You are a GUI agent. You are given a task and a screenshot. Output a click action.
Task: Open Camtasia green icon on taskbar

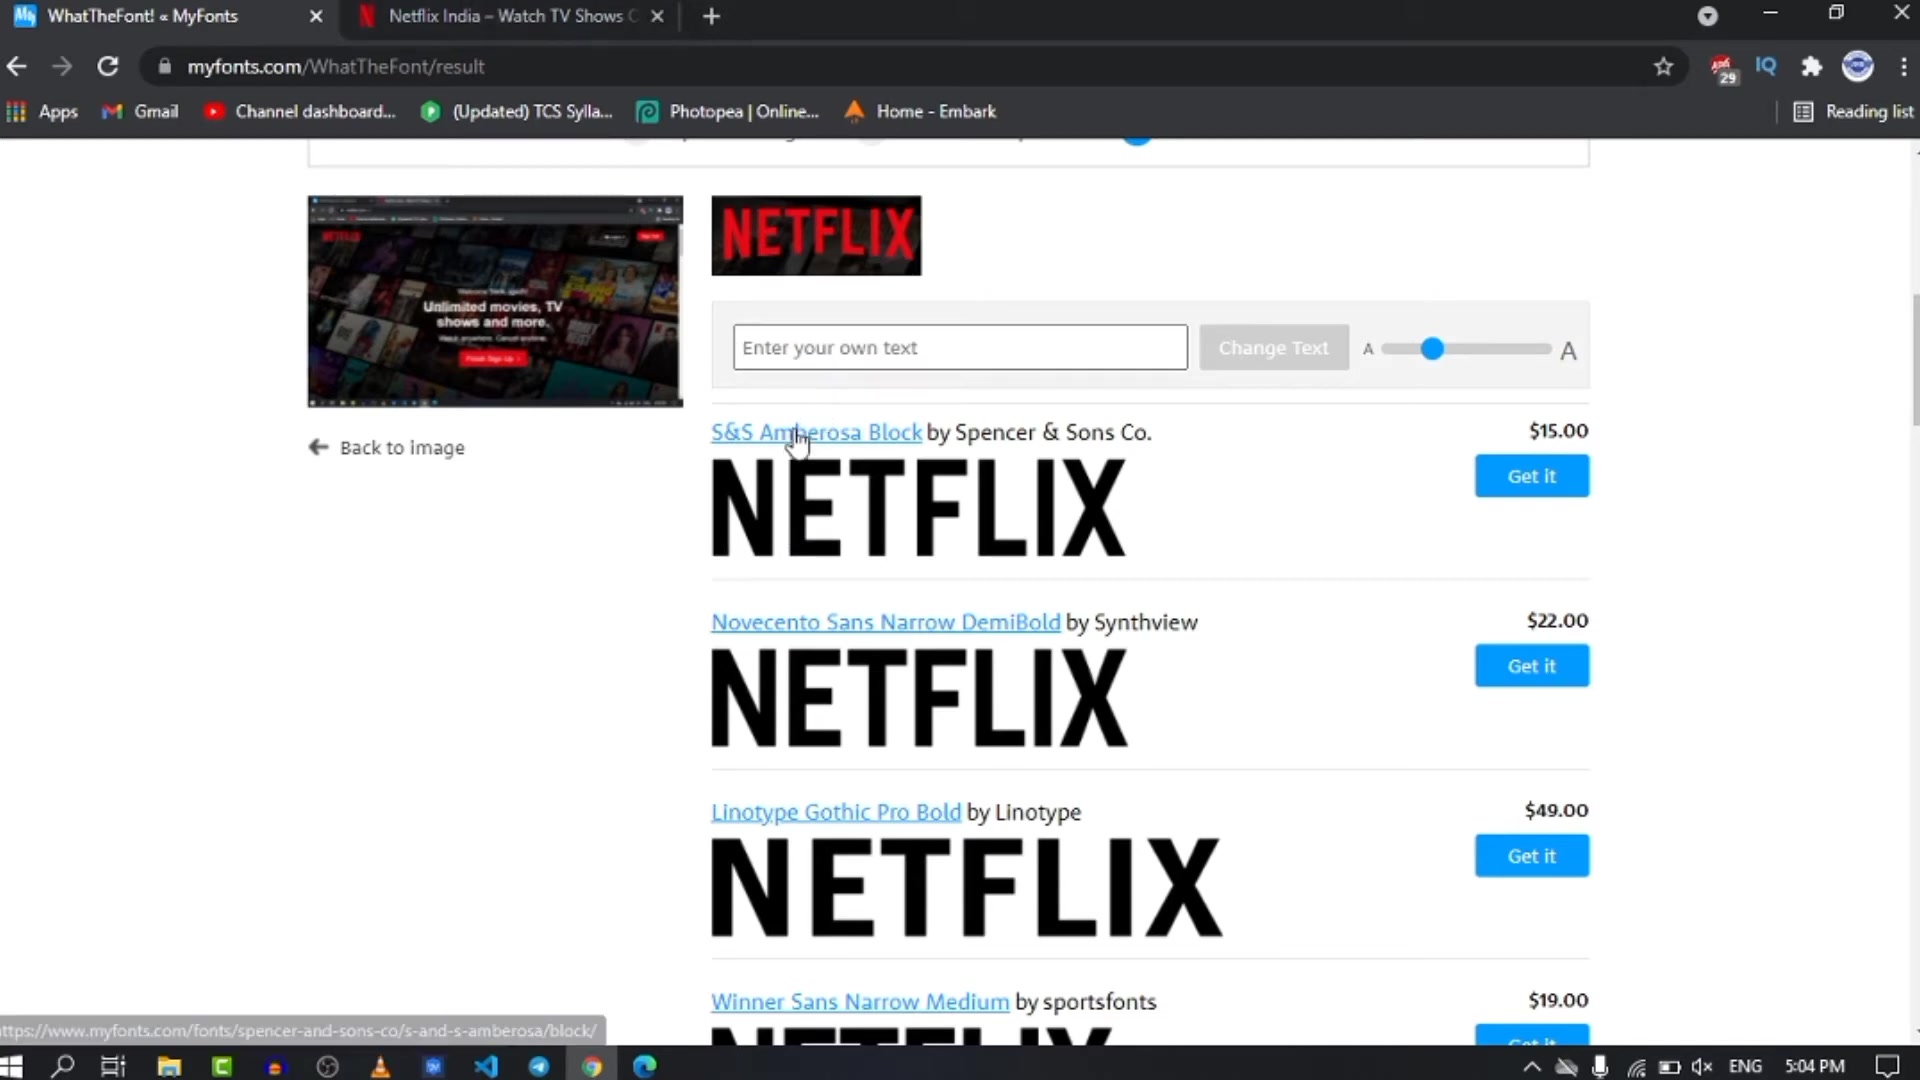point(222,1066)
